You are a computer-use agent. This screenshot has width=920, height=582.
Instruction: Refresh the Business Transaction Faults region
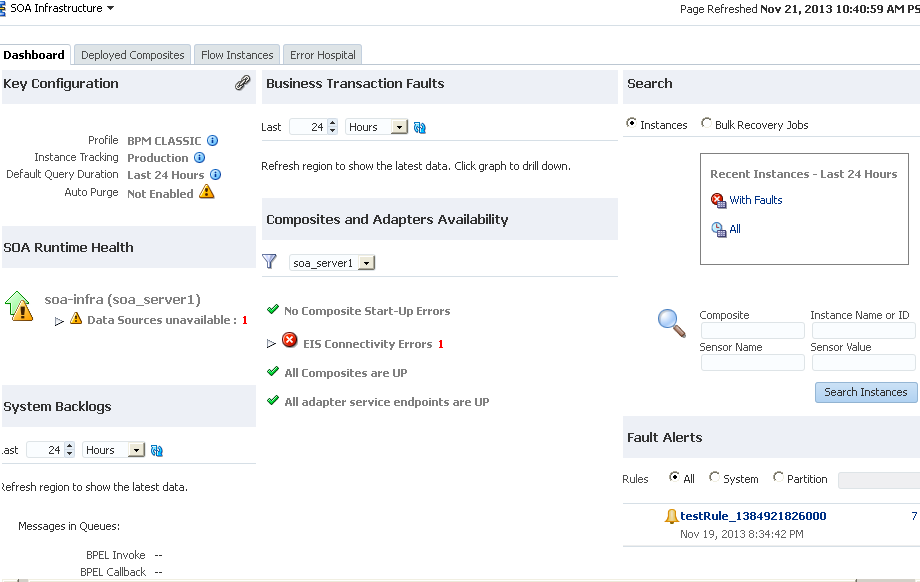pyautogui.click(x=420, y=128)
